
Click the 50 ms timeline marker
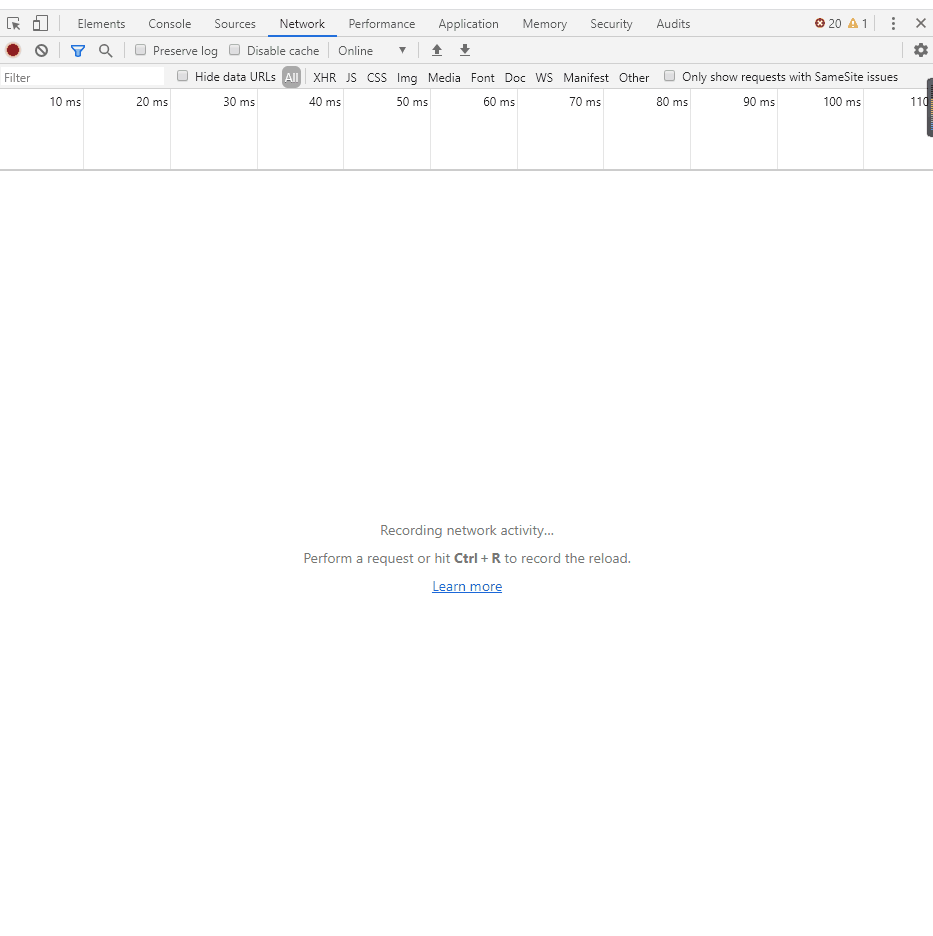click(412, 101)
